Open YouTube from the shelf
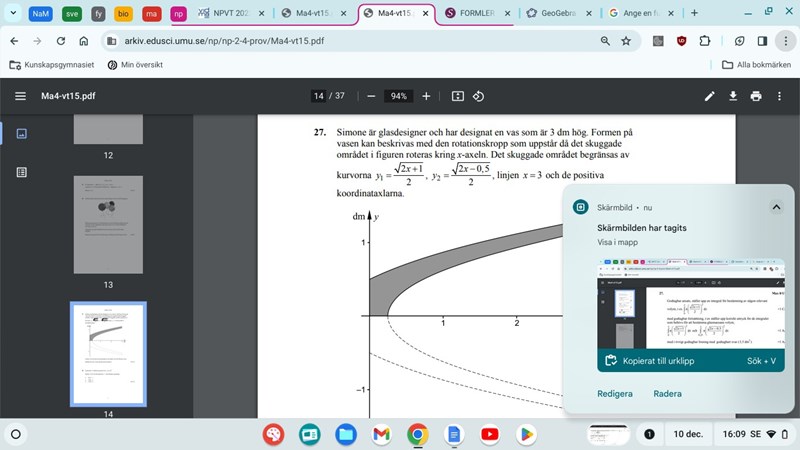 point(489,435)
